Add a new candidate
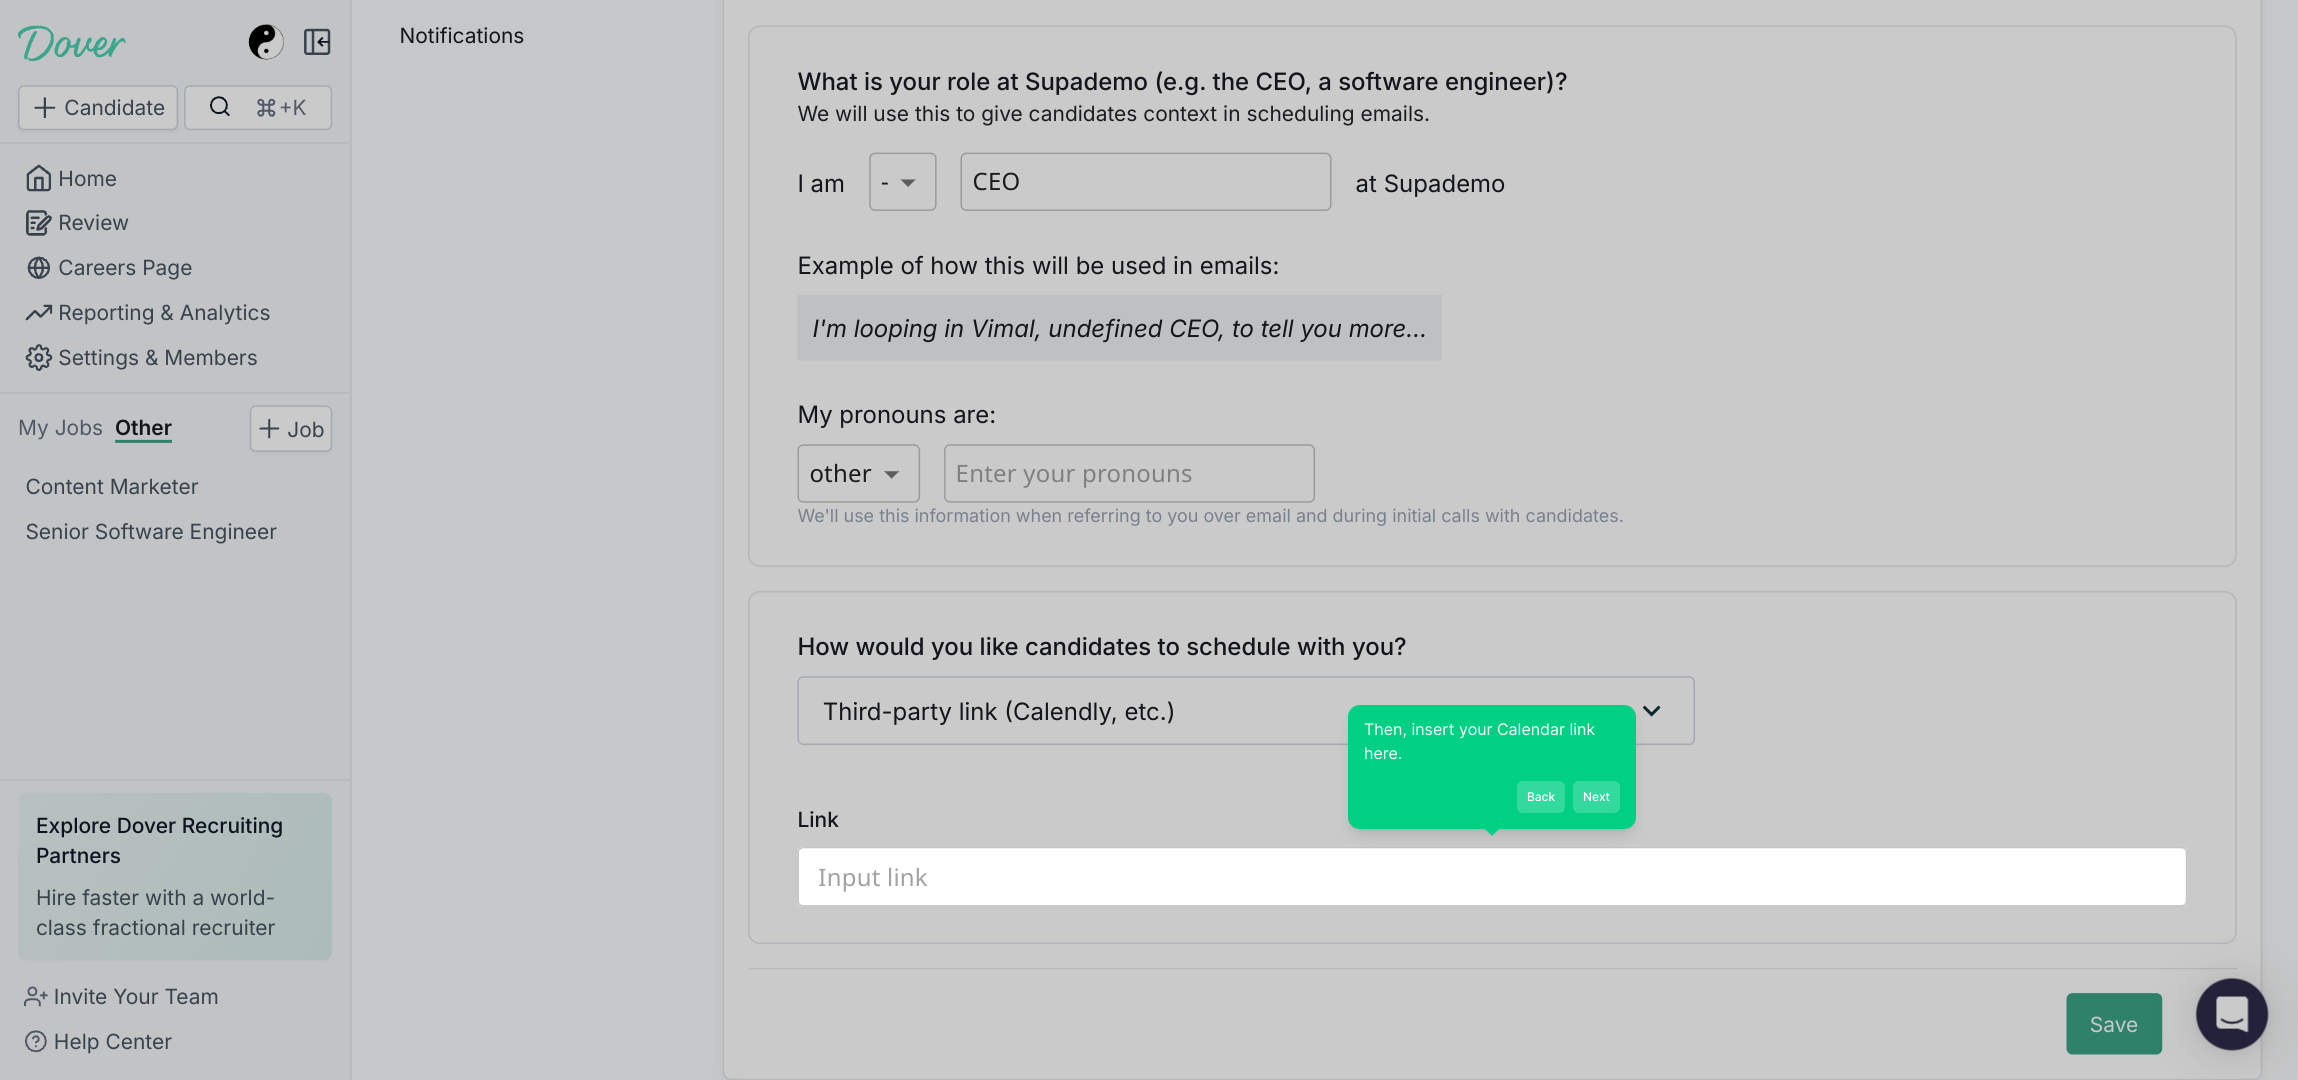The image size is (2298, 1080). coord(98,107)
